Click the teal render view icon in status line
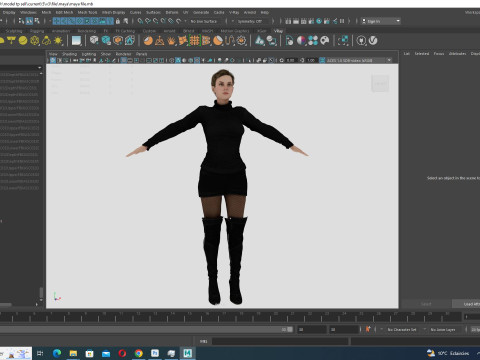480x360 pixels. click(x=319, y=21)
